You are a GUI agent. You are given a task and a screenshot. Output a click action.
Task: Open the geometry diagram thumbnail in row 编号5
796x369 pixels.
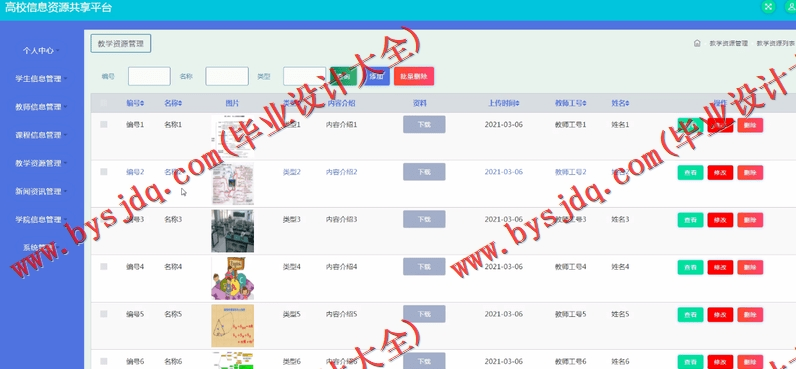coord(233,326)
